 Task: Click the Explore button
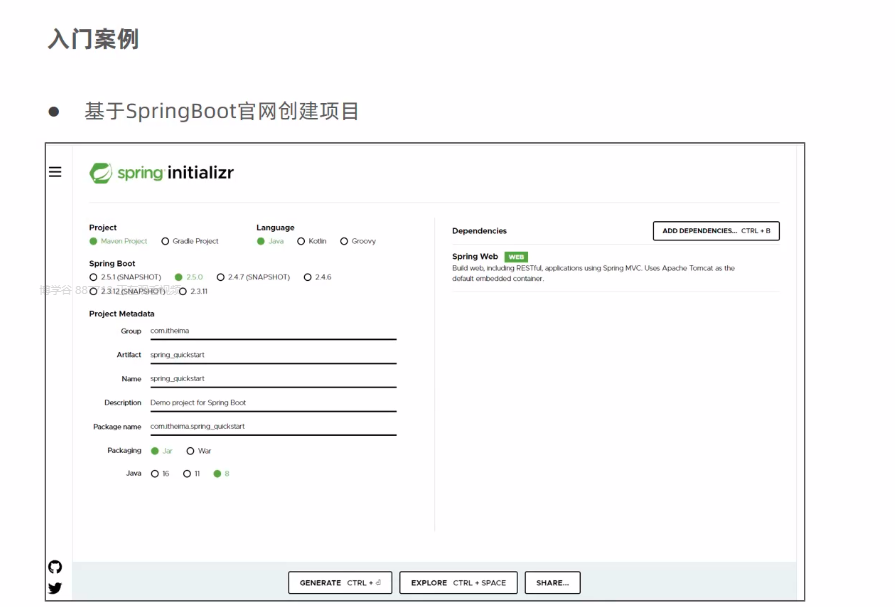tap(458, 582)
